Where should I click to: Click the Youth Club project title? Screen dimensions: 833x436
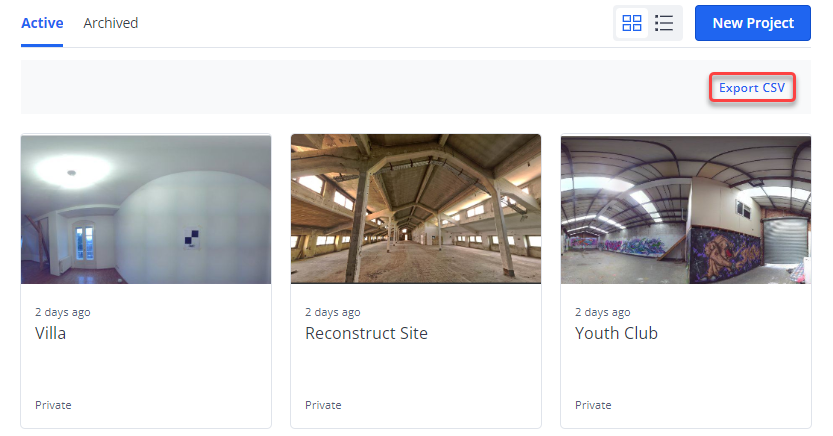616,333
